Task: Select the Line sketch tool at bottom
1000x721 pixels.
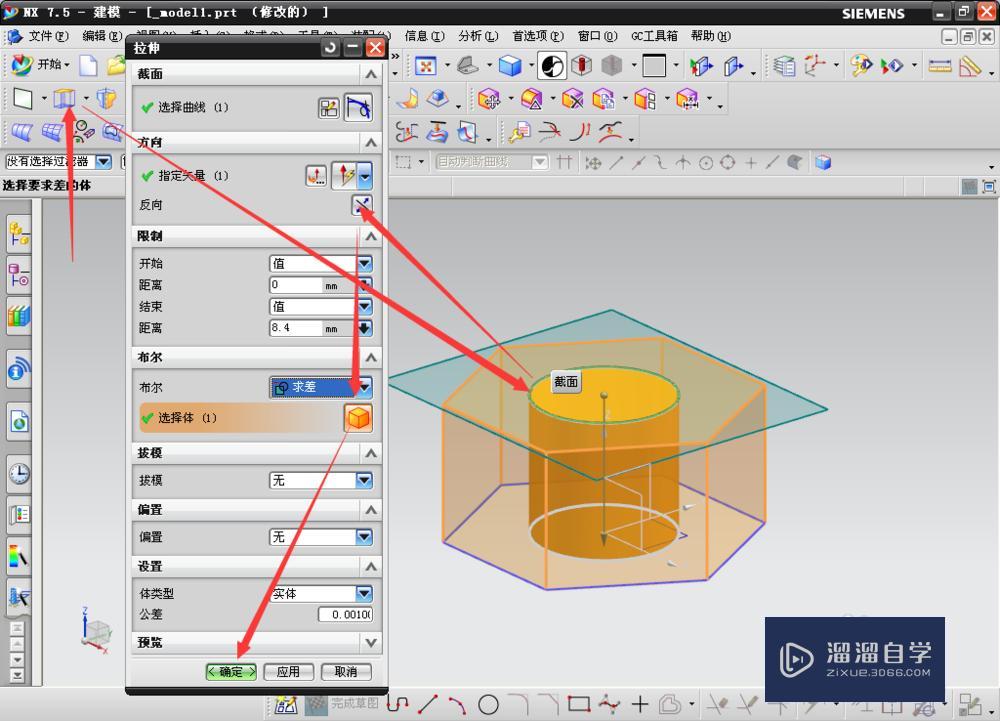Action: coord(427,704)
